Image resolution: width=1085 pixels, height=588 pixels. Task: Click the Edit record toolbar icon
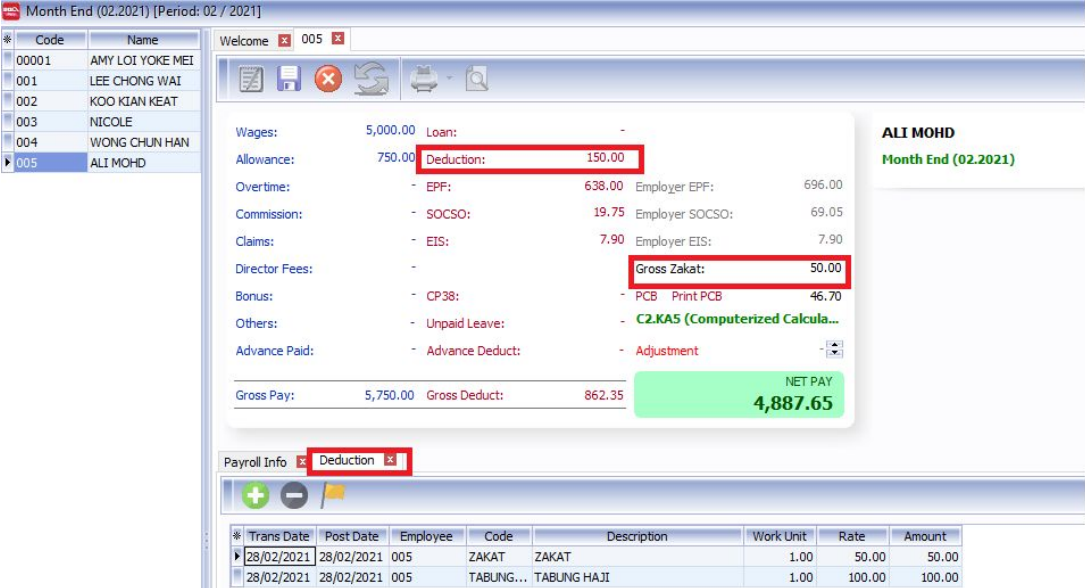251,79
